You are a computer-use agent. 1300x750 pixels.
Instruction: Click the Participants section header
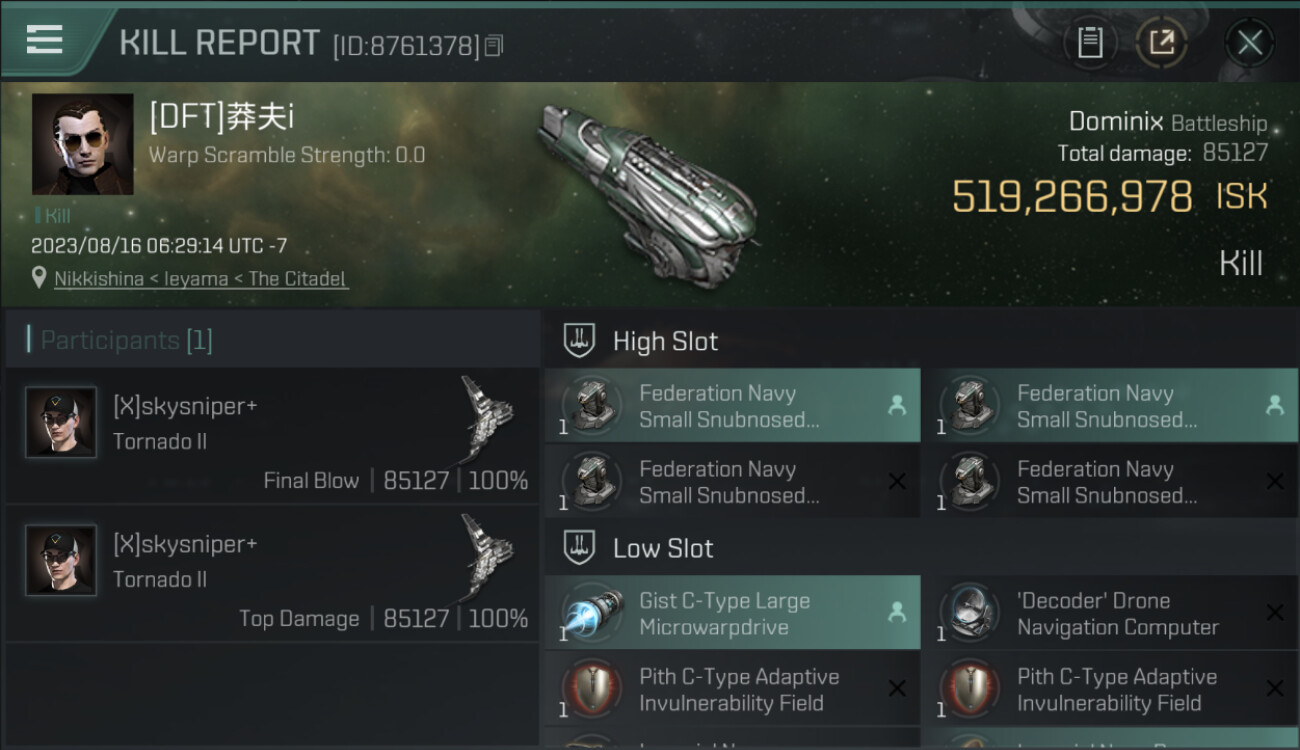click(126, 340)
